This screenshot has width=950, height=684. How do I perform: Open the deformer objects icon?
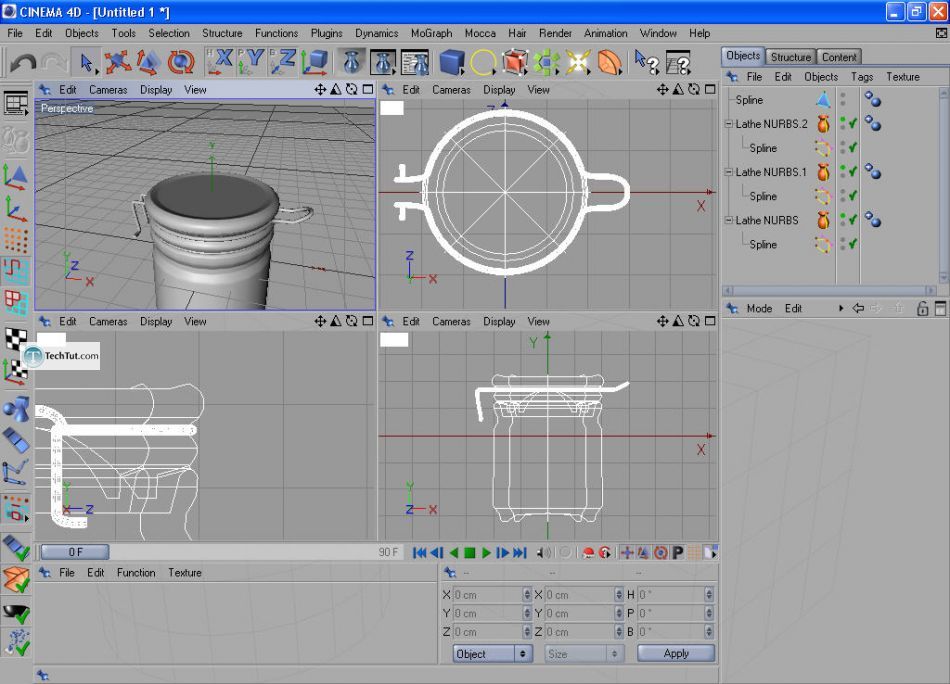tap(610, 62)
